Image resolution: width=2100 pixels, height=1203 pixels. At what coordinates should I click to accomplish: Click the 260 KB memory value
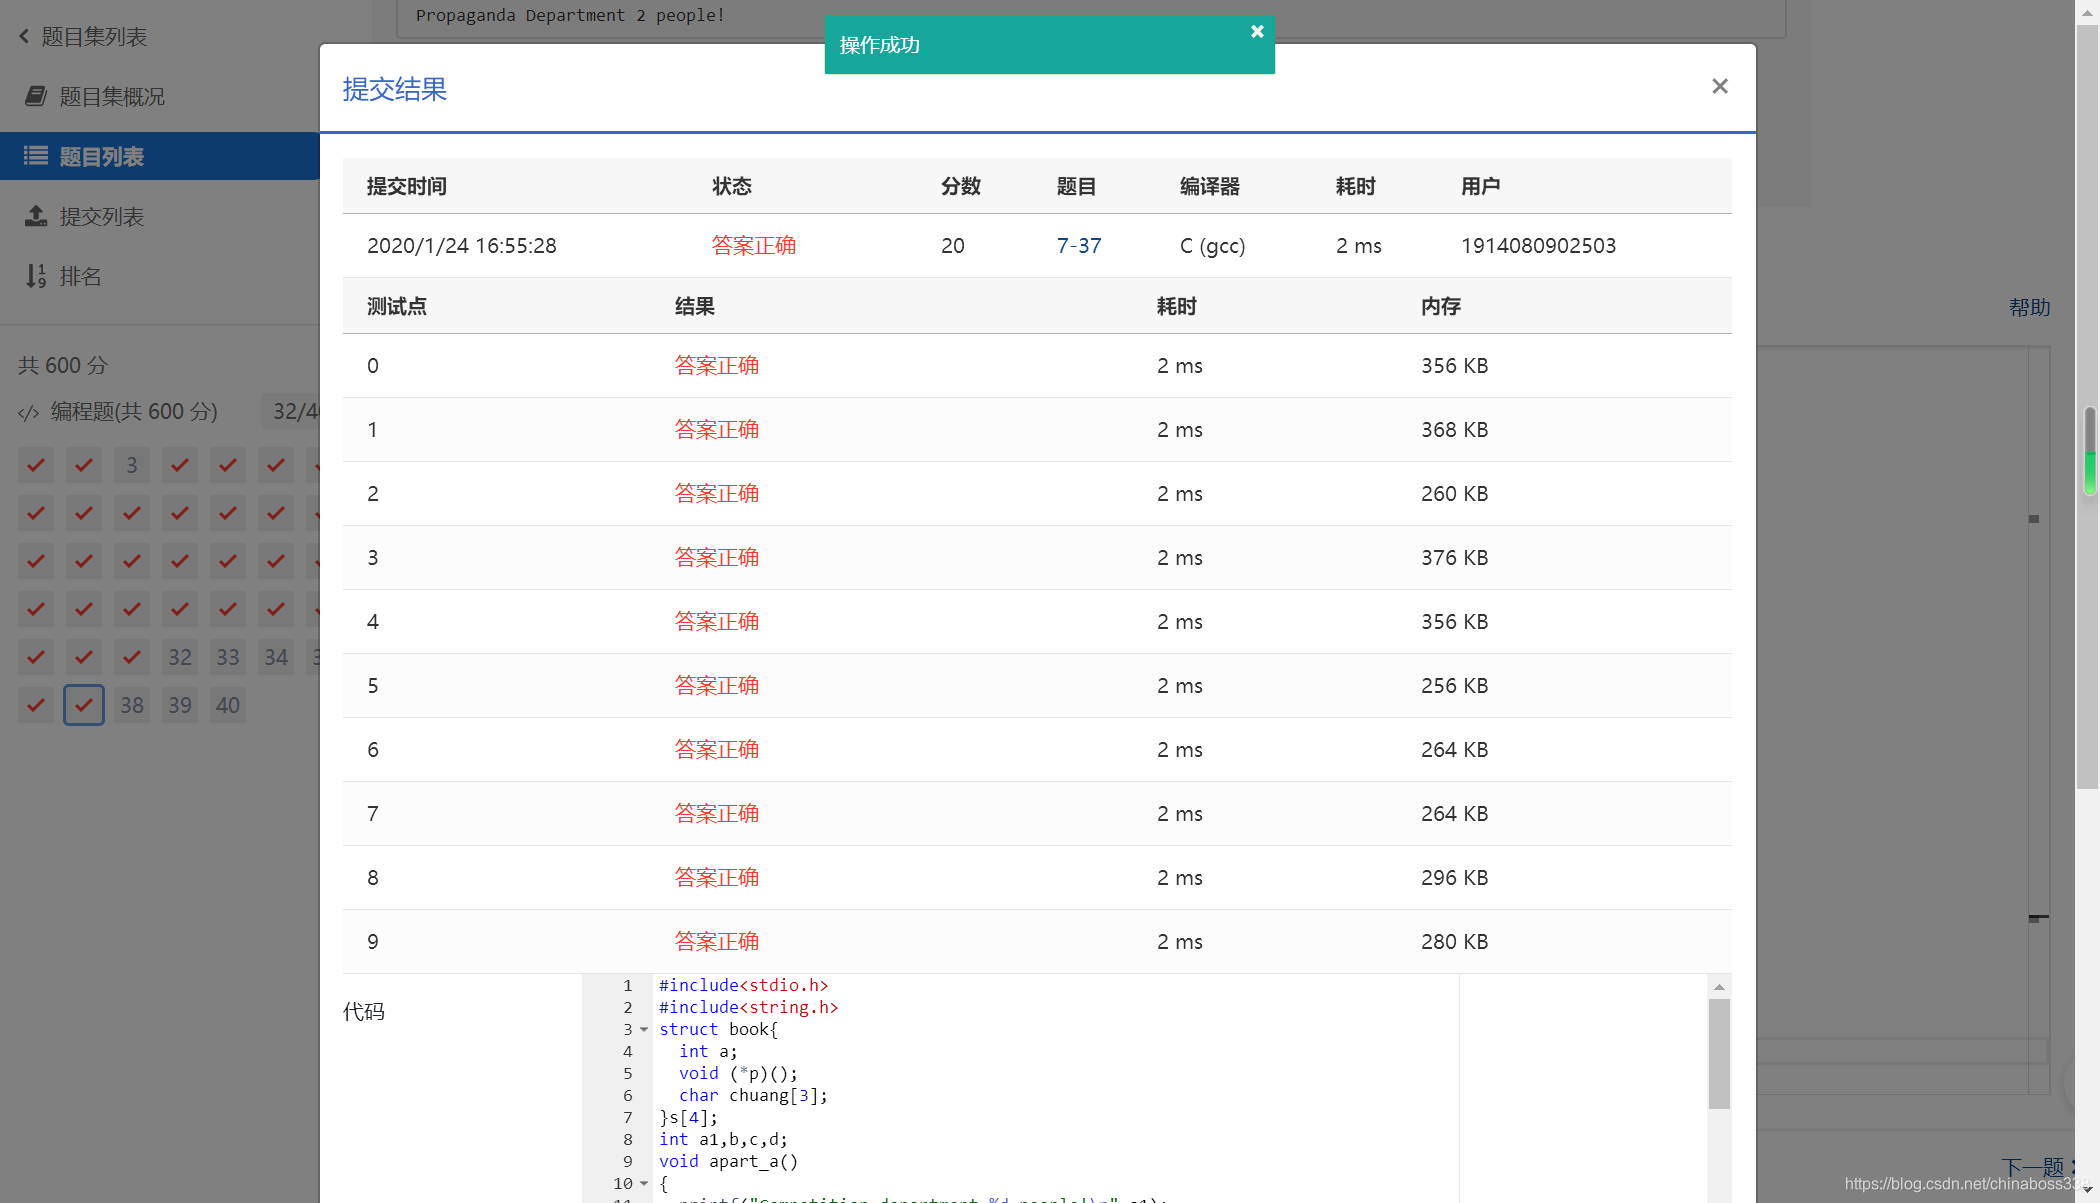coord(1454,494)
